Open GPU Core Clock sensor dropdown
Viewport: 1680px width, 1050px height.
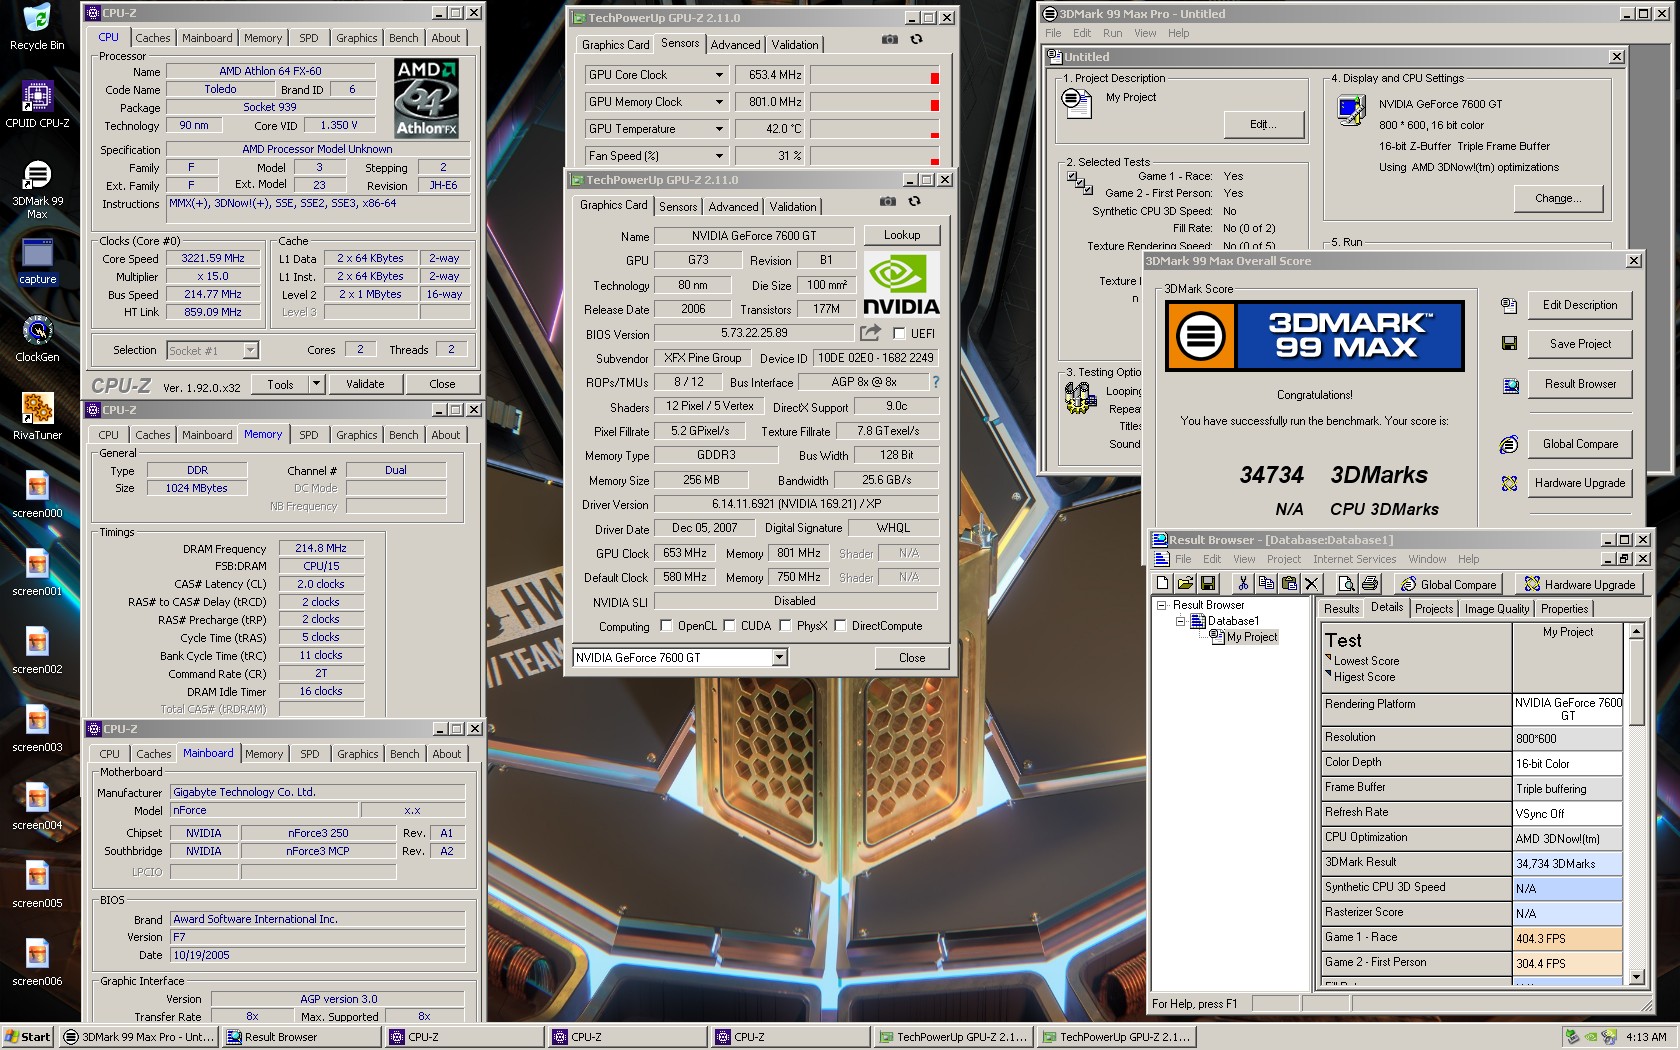point(718,75)
